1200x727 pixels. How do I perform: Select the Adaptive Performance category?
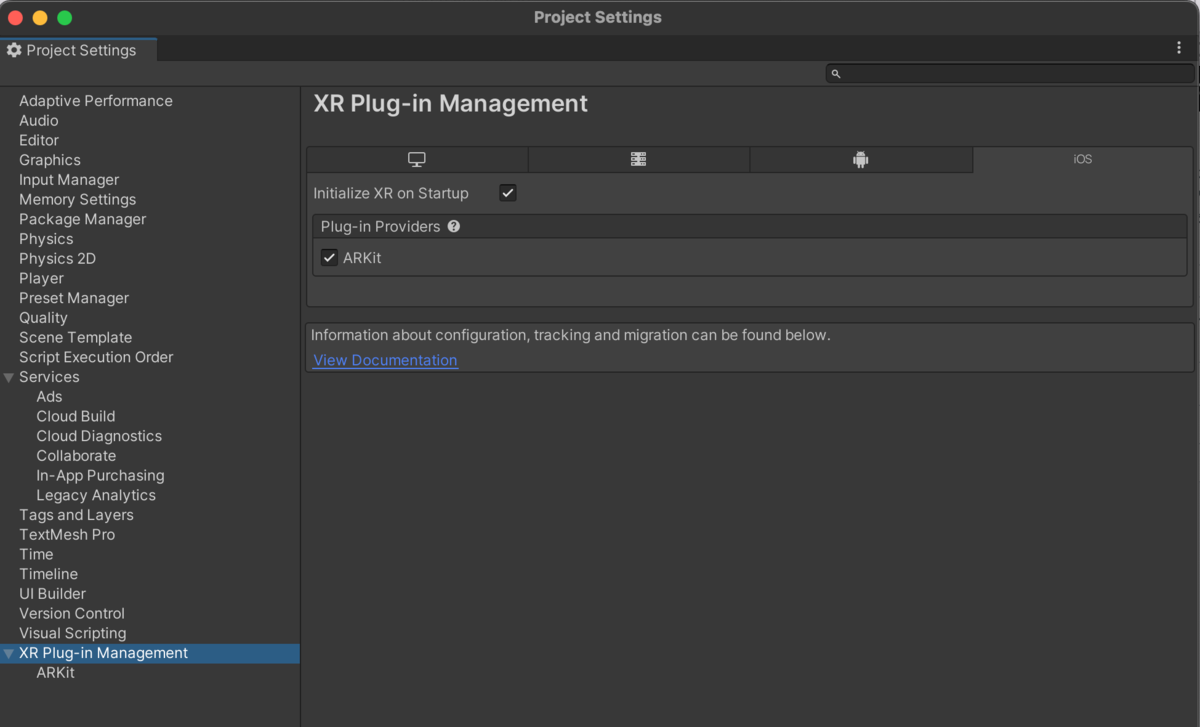coord(96,101)
